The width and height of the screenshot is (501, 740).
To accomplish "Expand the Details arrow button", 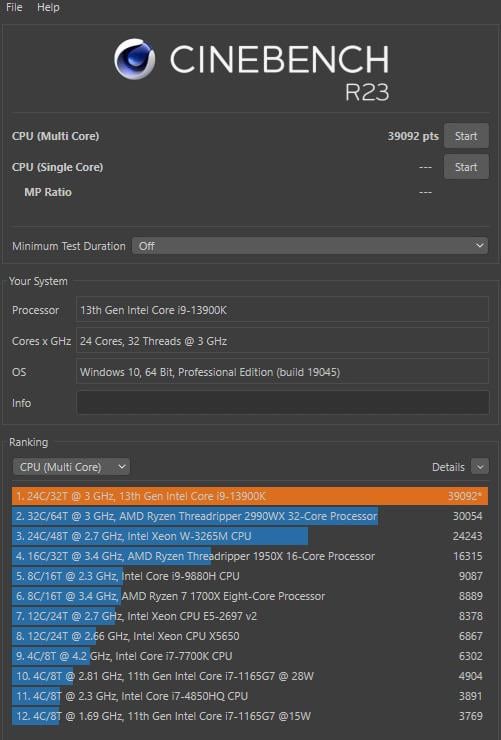I will coord(480,467).
